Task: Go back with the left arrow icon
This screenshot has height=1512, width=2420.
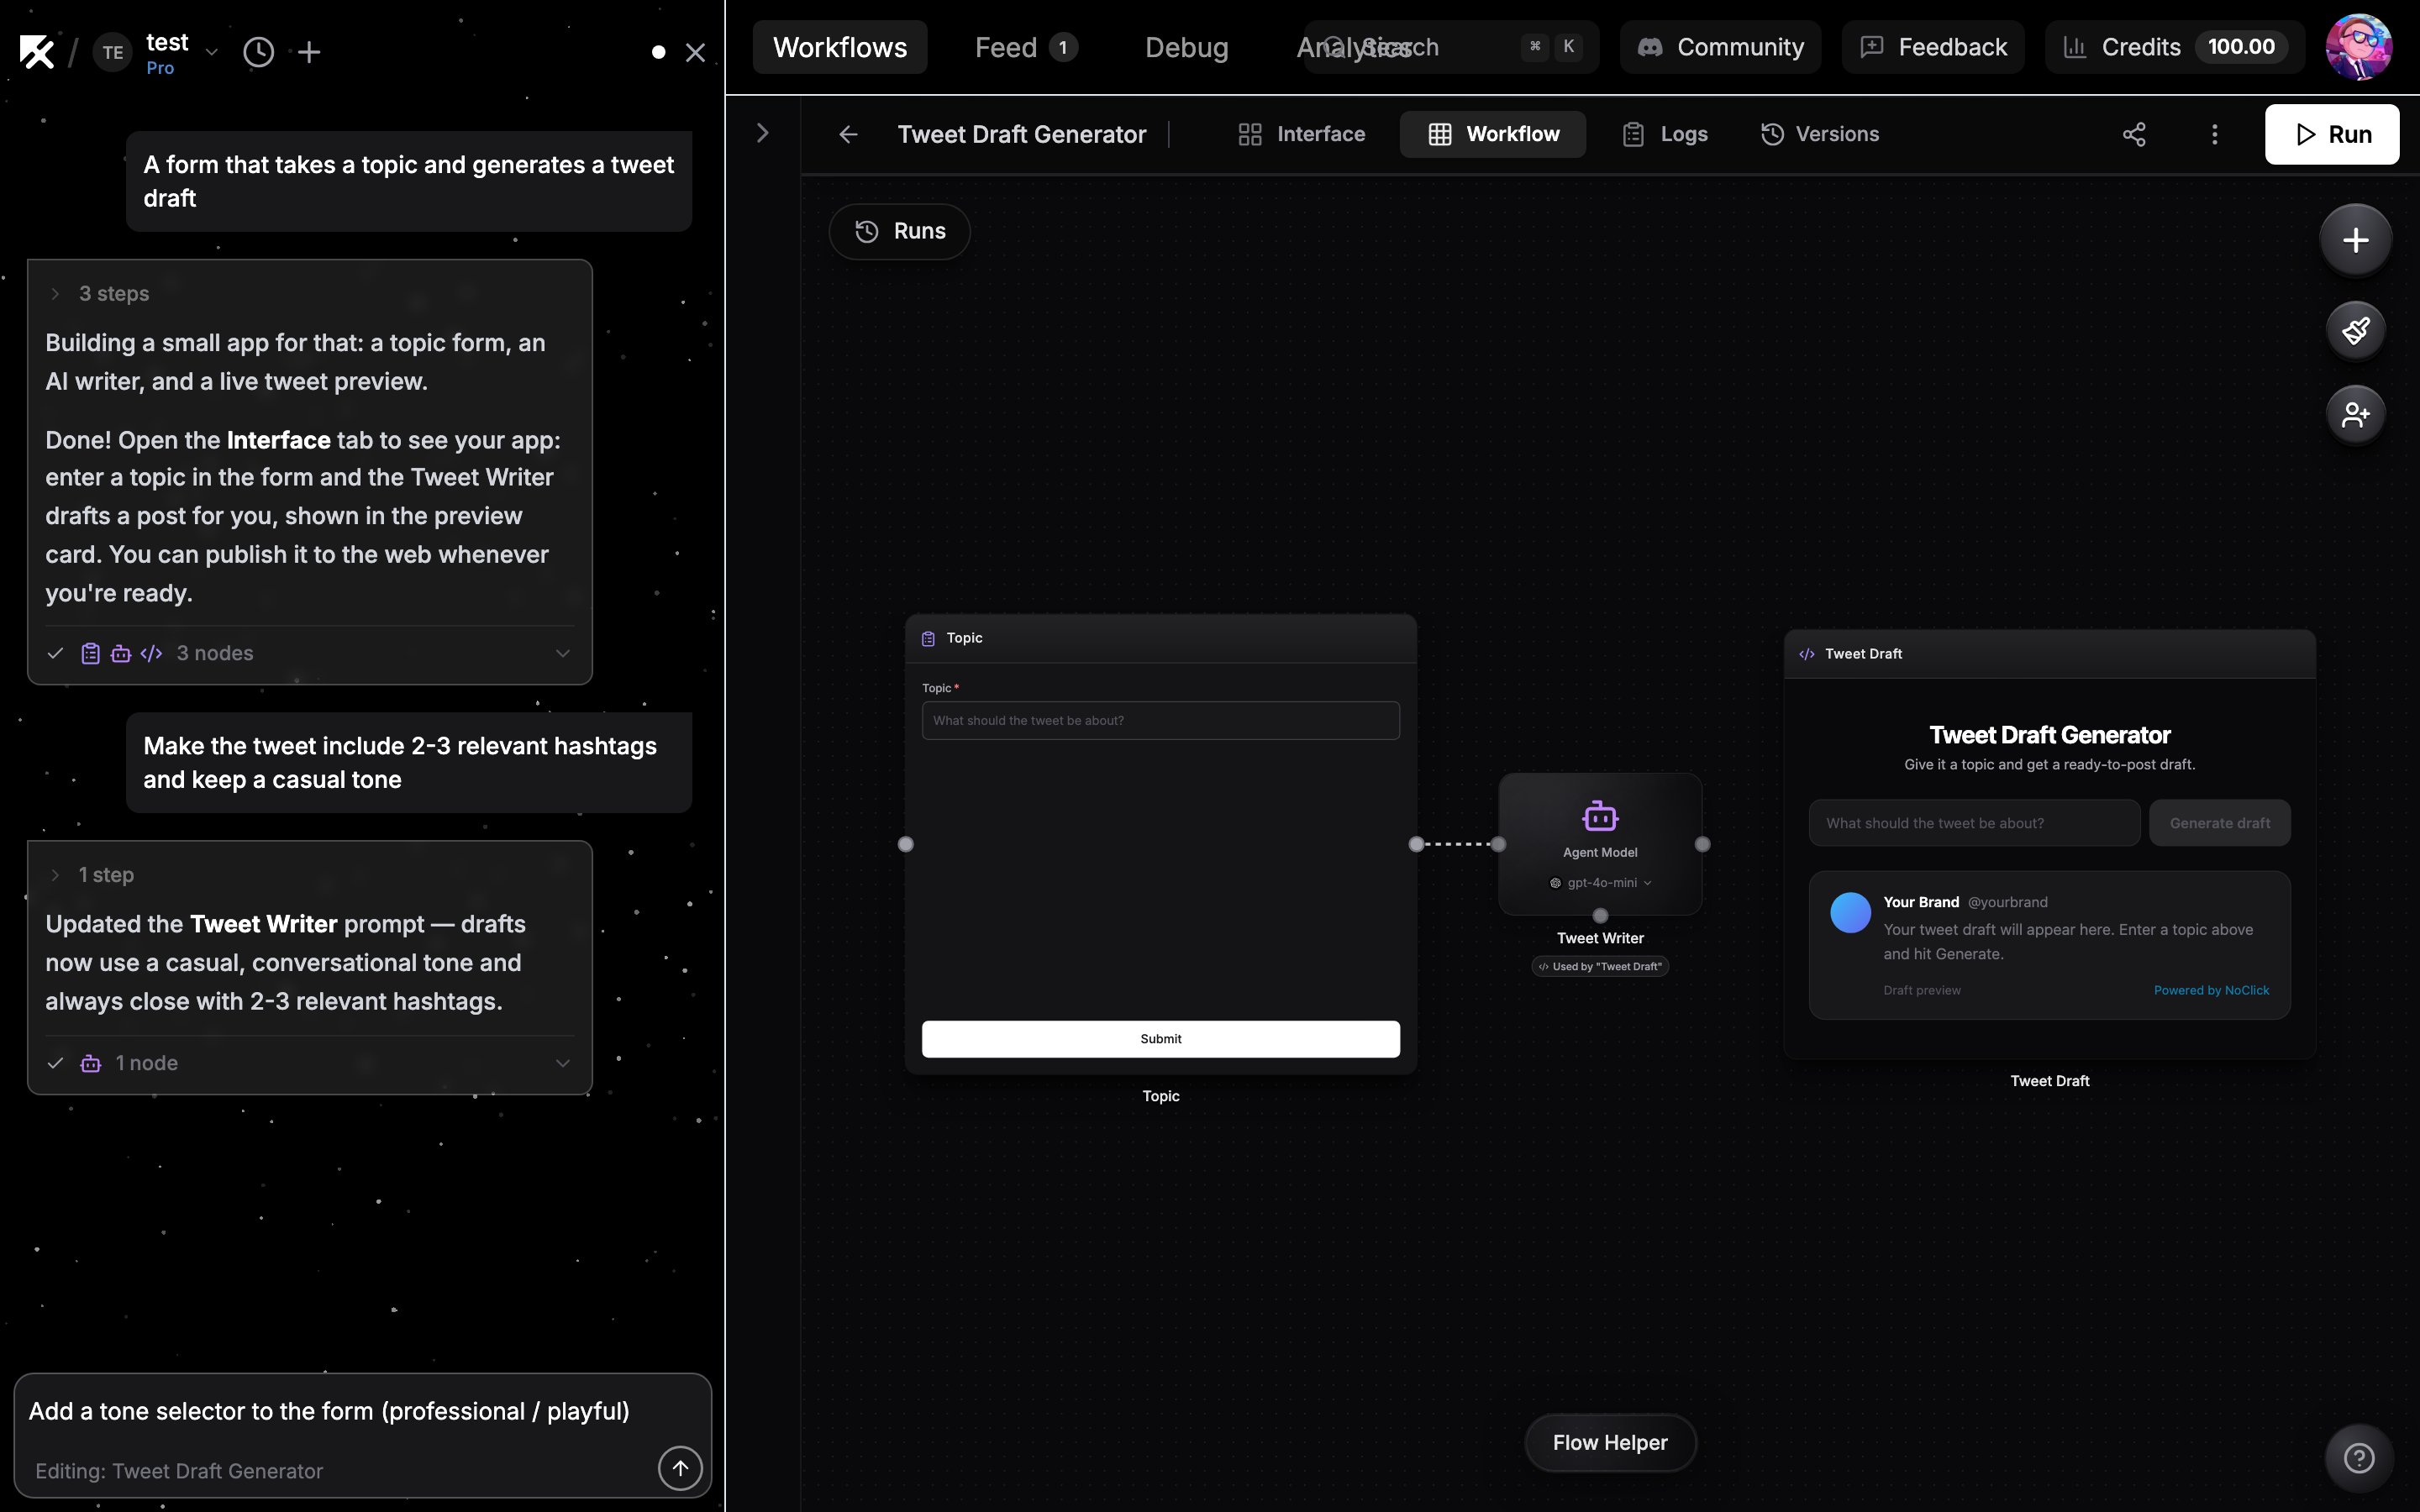Action: pos(848,134)
